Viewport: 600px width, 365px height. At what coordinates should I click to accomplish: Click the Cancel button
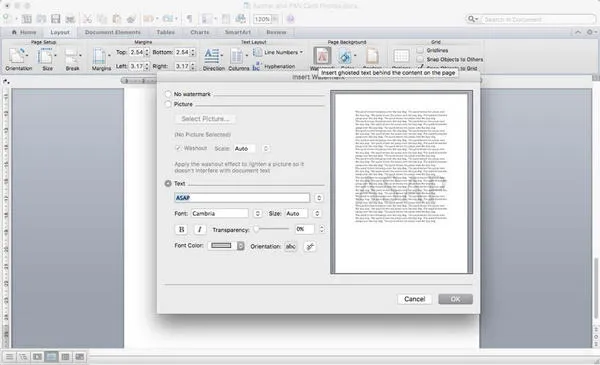tap(414, 299)
